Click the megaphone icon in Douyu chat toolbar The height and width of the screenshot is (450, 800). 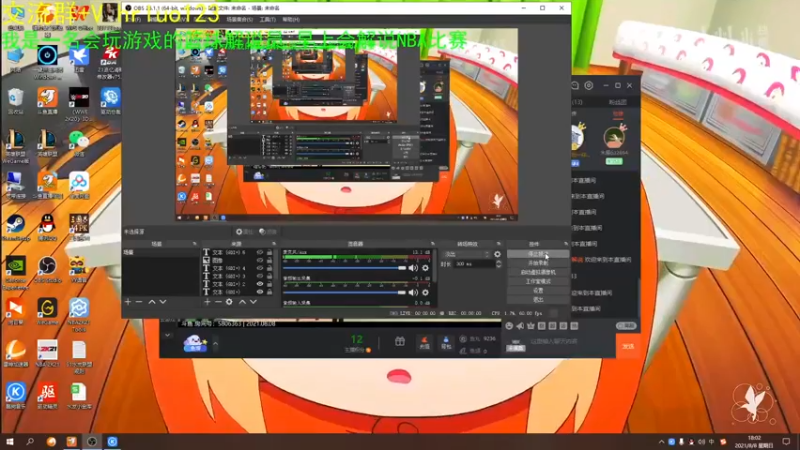[520, 326]
